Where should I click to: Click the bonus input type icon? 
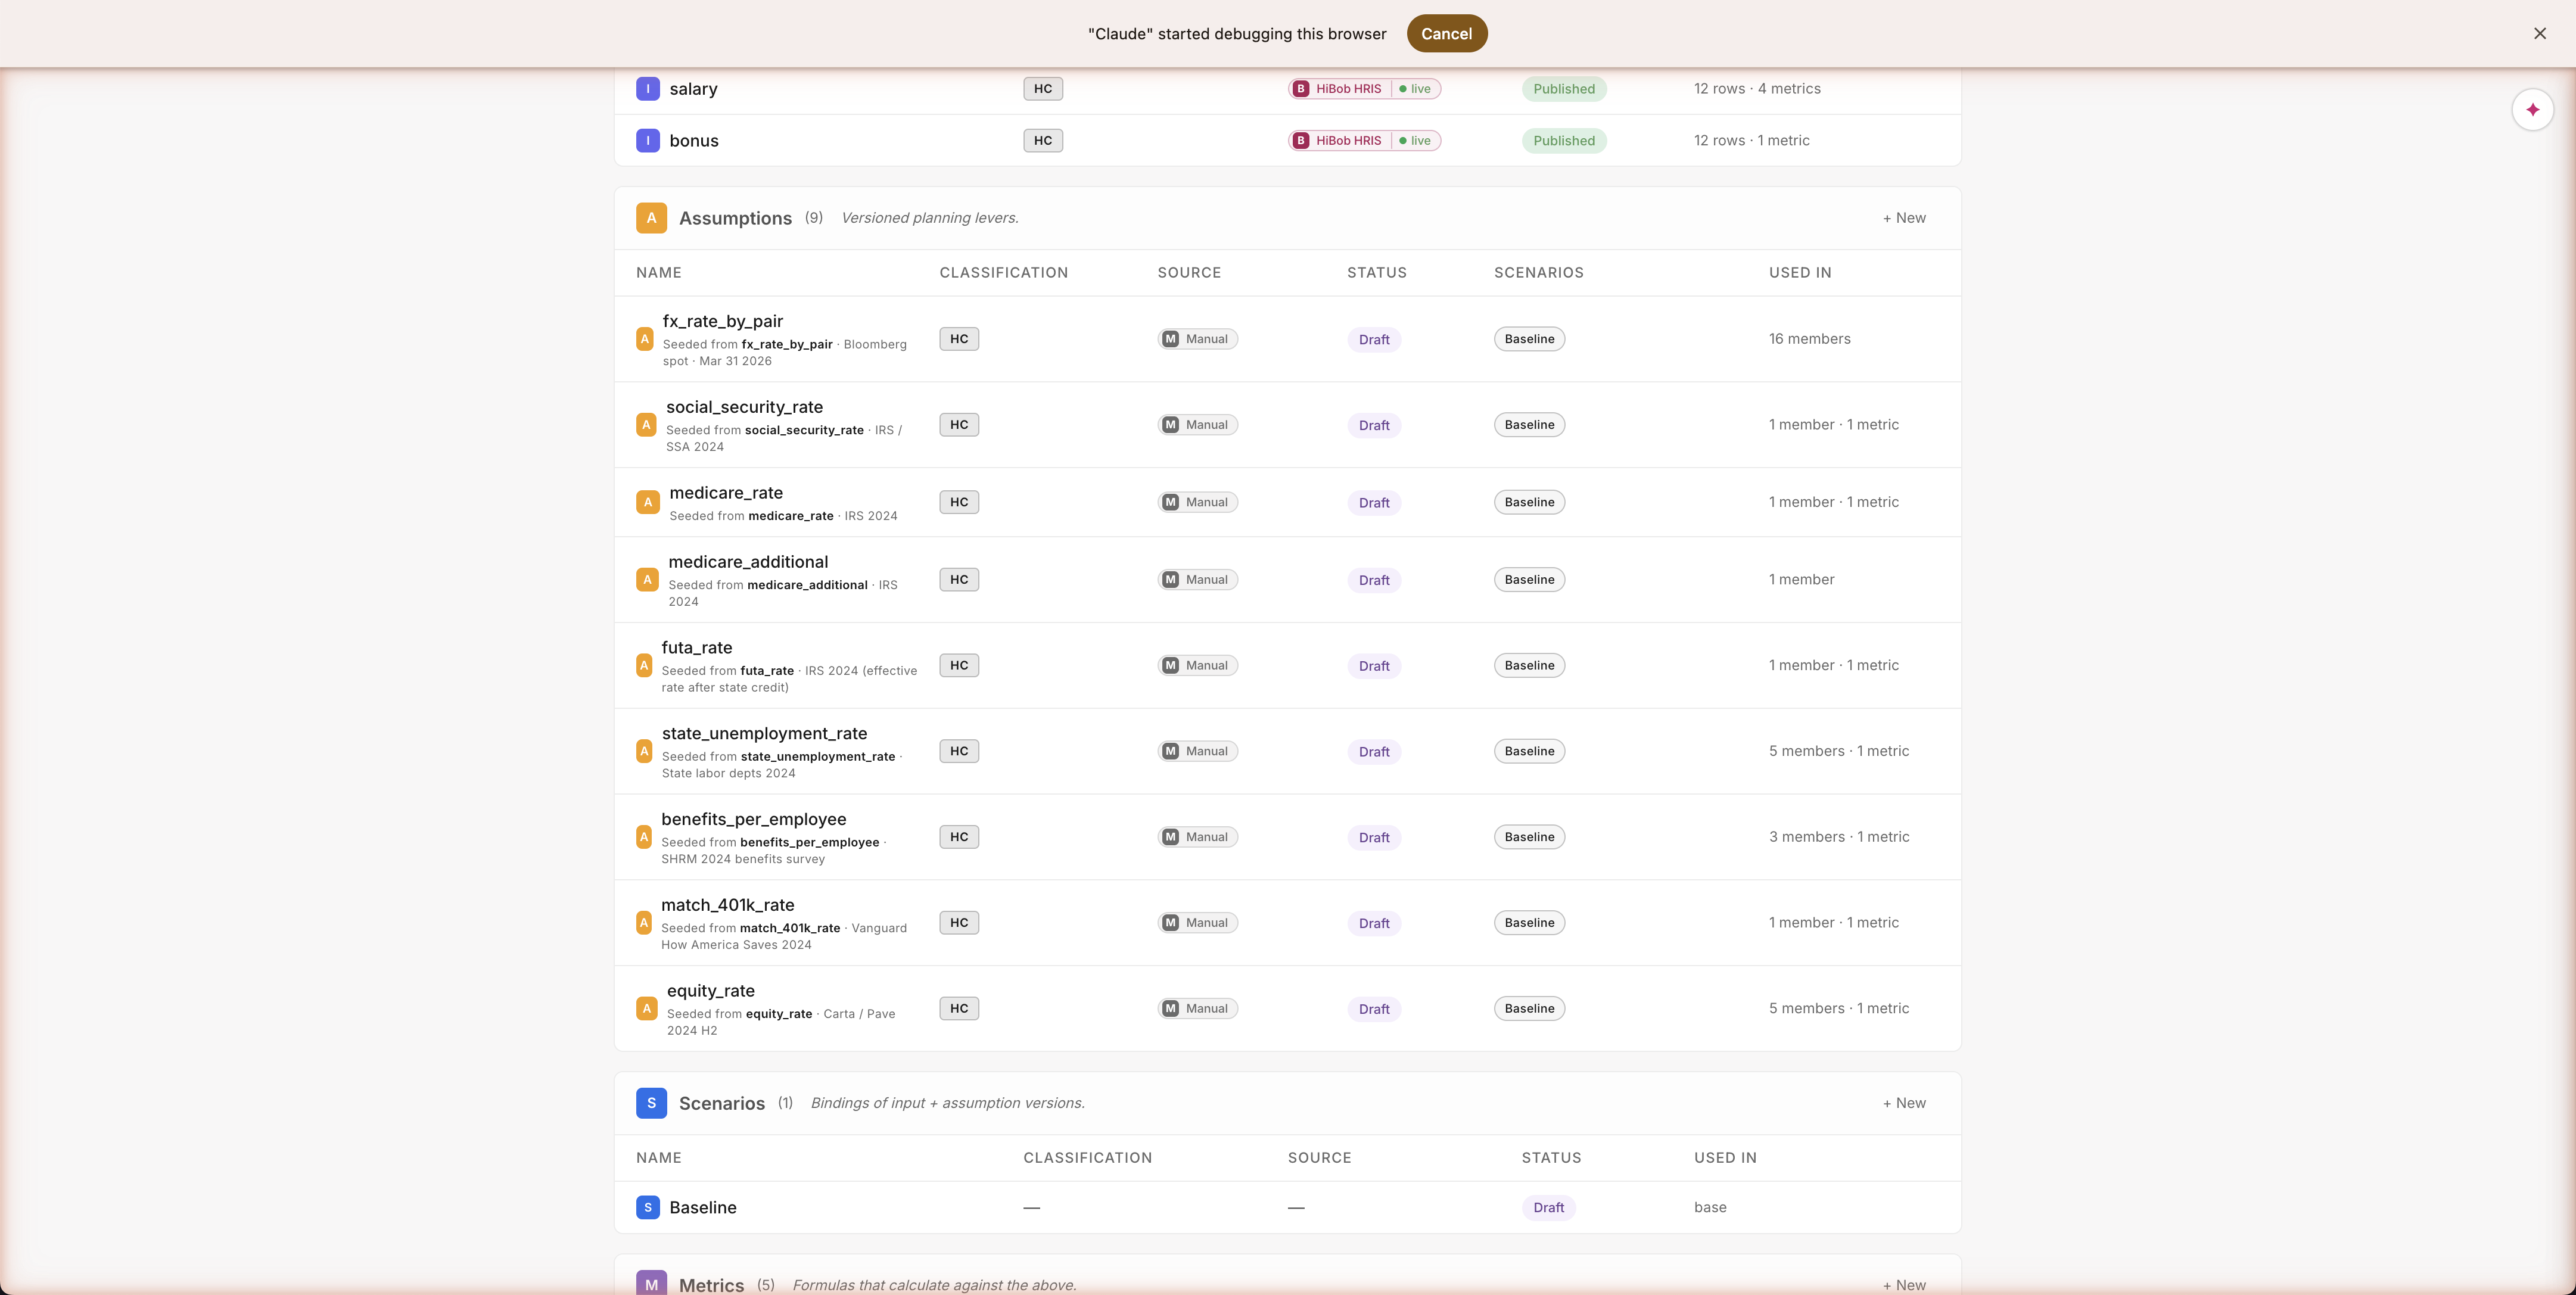(648, 140)
